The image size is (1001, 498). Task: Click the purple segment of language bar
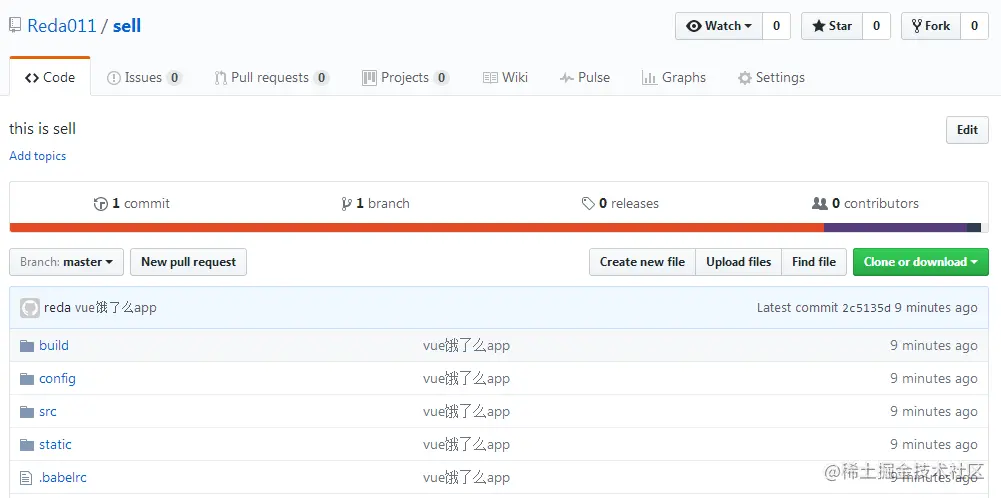pyautogui.click(x=895, y=228)
